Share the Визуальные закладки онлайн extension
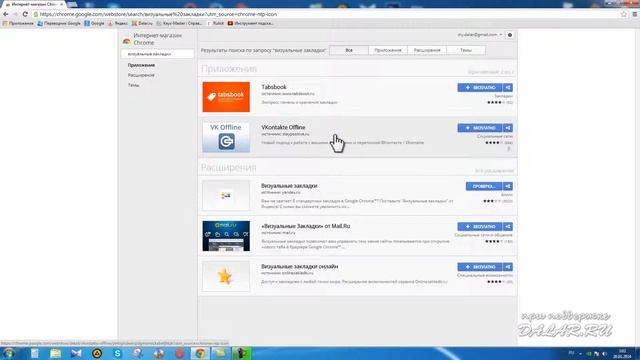 (x=508, y=267)
